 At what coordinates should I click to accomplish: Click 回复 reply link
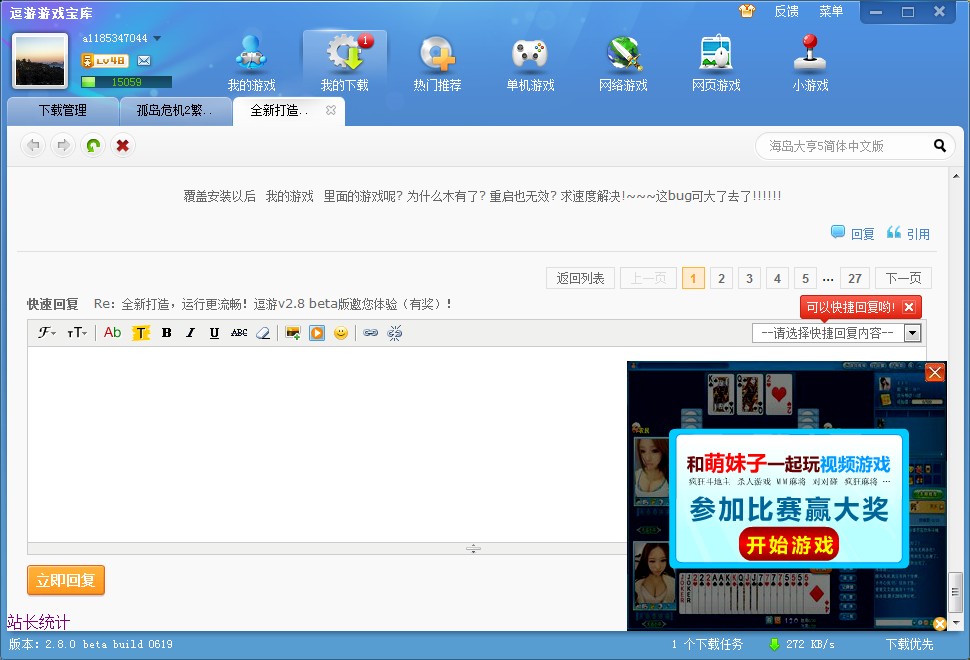tap(852, 233)
